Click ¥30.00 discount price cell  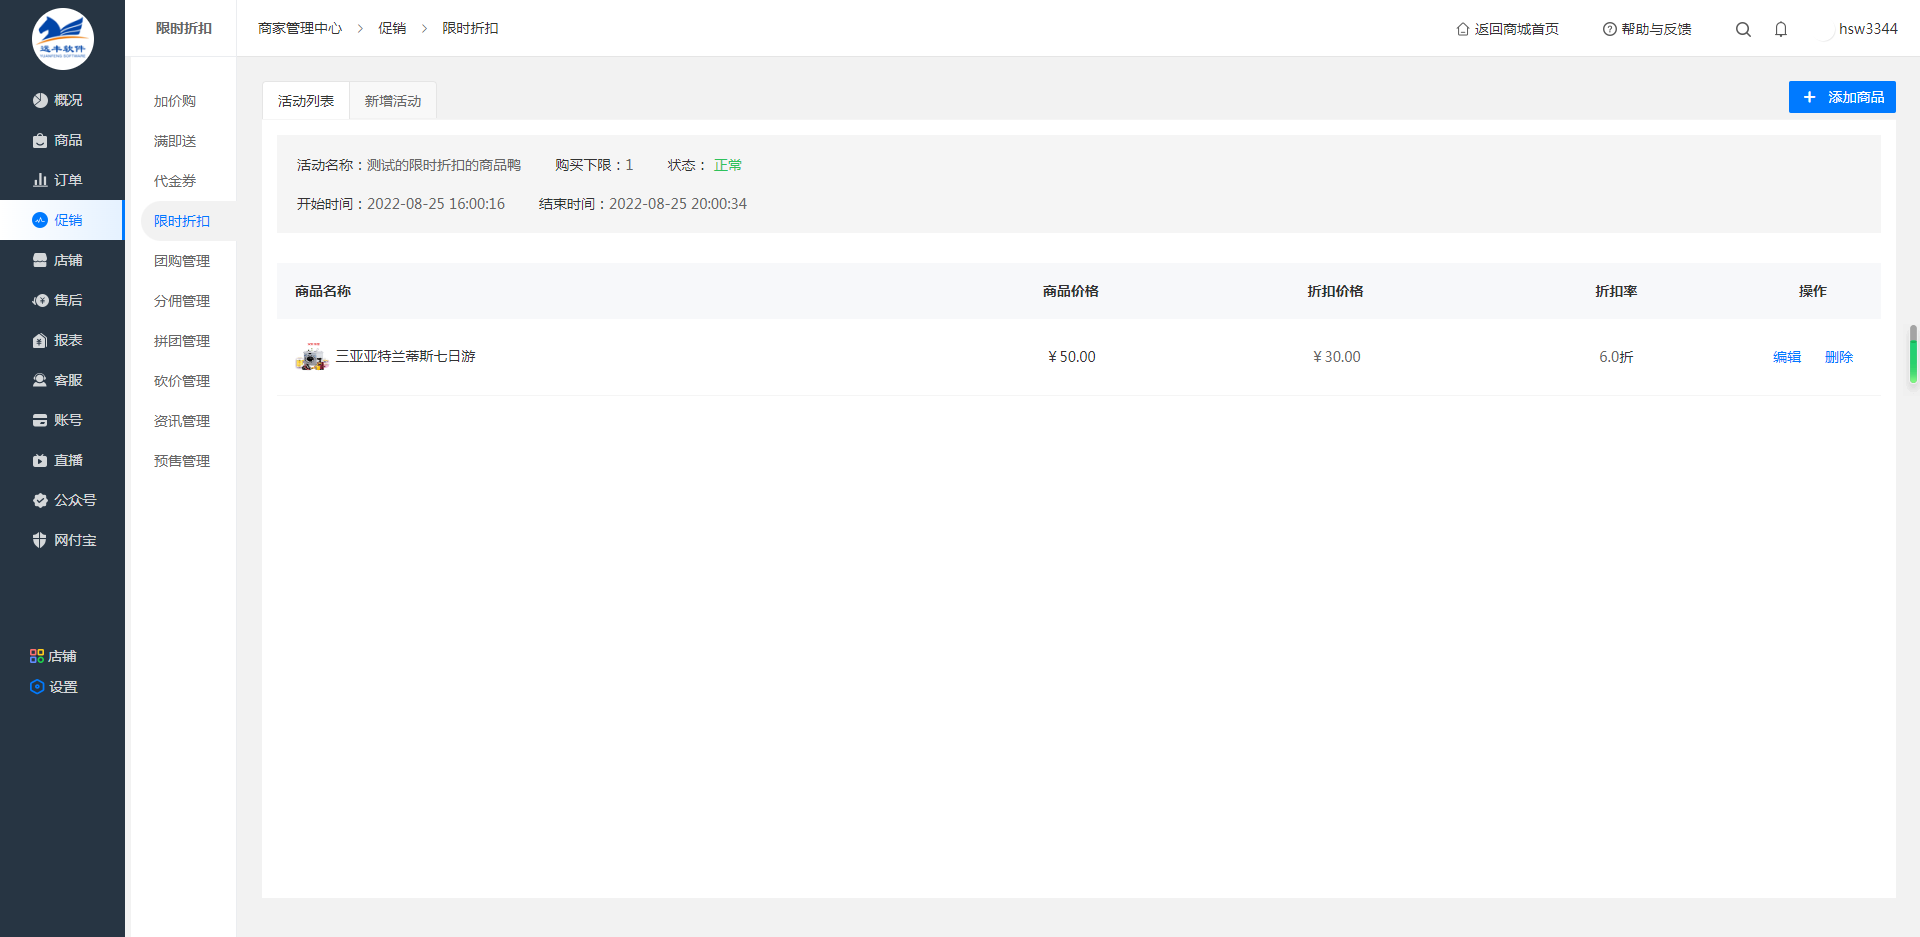tap(1337, 357)
